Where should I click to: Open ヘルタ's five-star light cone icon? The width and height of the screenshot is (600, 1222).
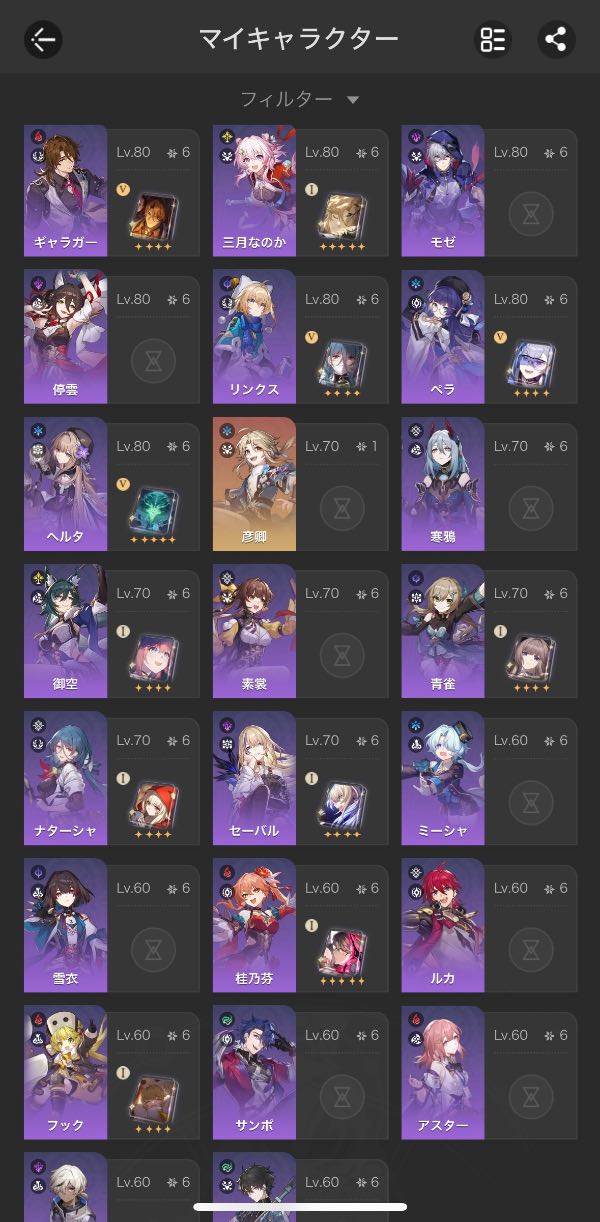(x=153, y=508)
